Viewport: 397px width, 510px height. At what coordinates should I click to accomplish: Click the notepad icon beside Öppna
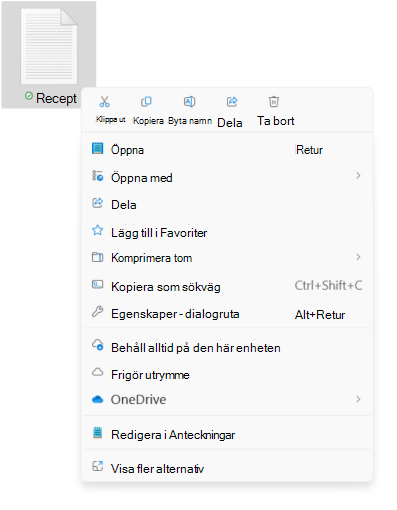click(x=97, y=148)
